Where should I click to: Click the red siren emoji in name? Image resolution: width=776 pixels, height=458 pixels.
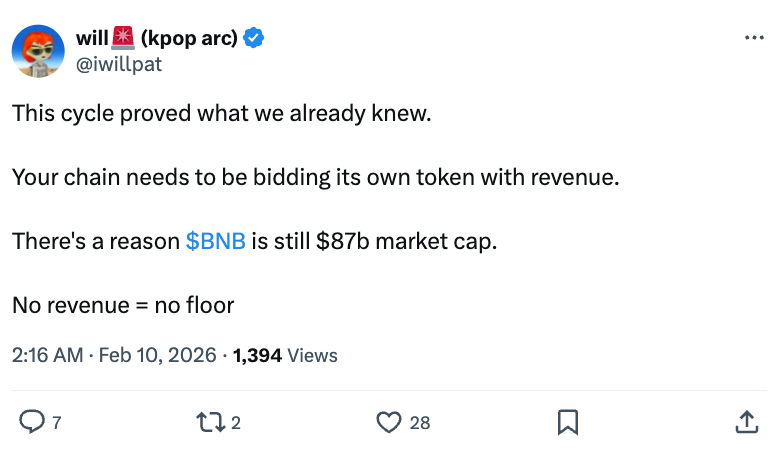pos(123,39)
